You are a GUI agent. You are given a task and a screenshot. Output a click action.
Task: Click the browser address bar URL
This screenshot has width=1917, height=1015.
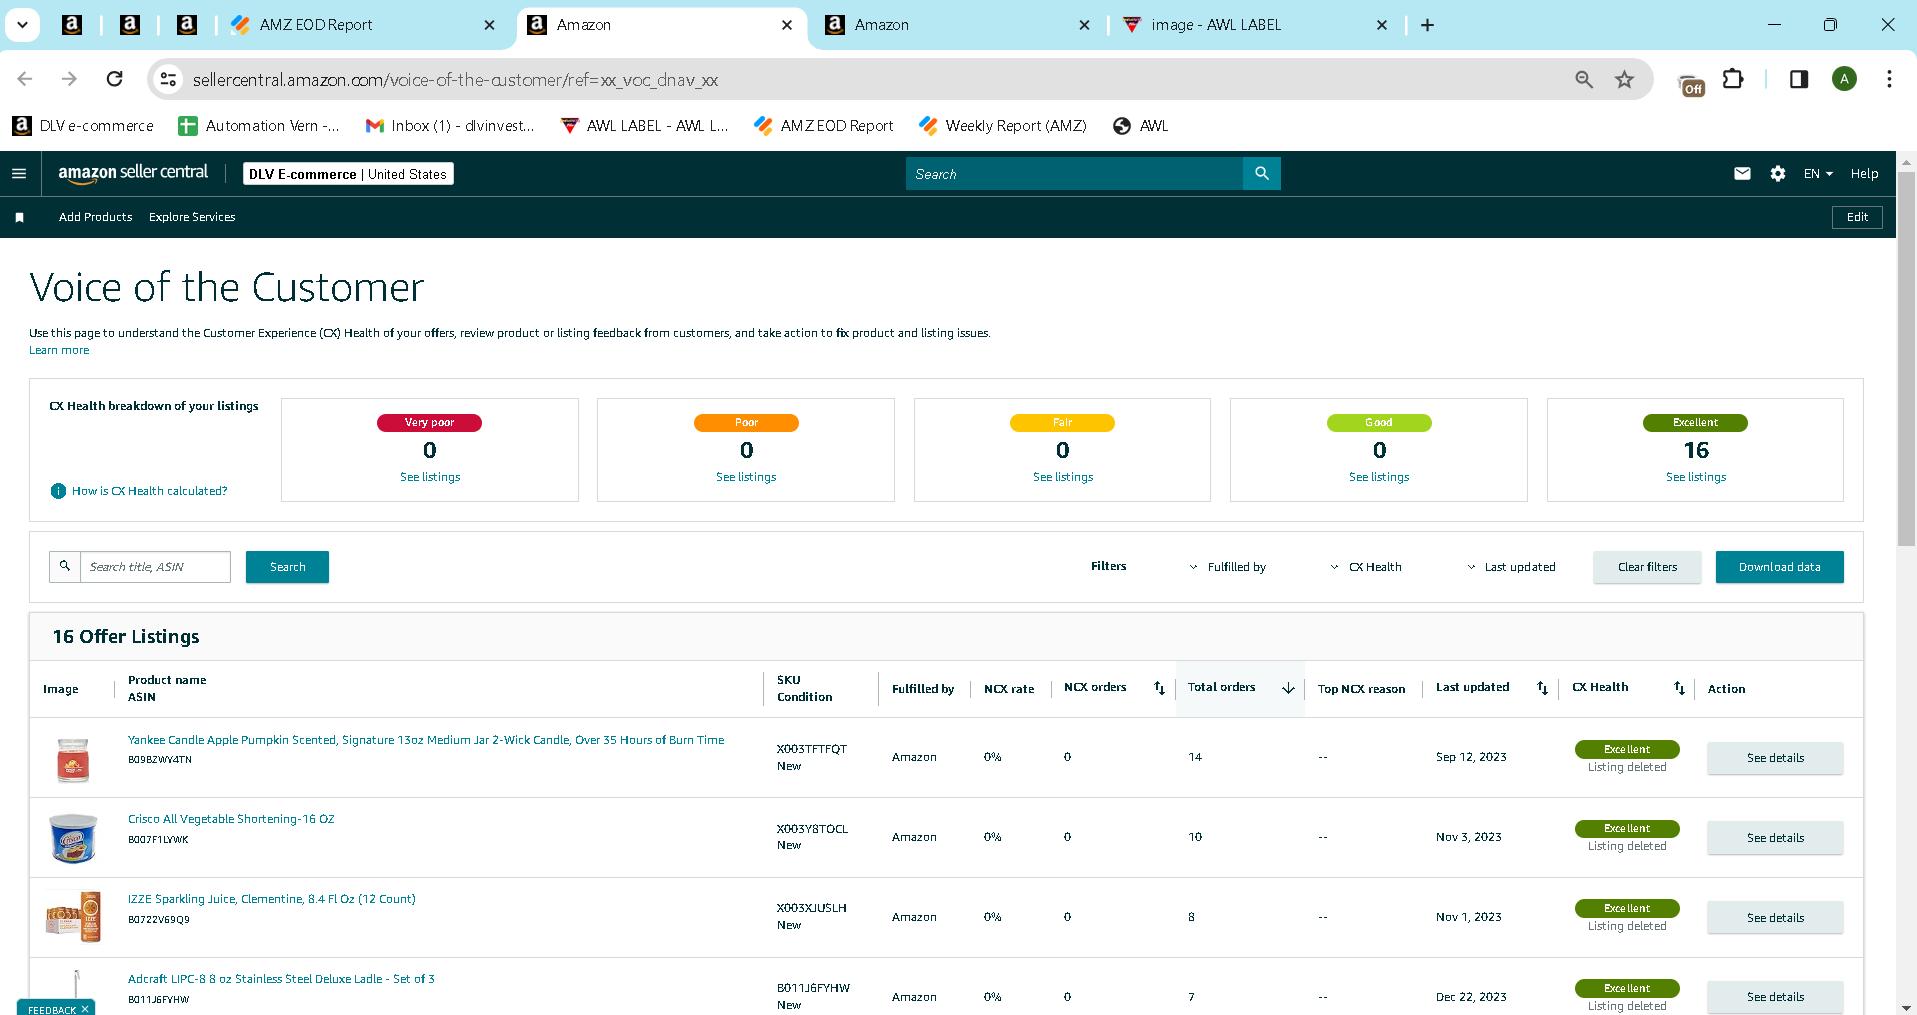[455, 80]
